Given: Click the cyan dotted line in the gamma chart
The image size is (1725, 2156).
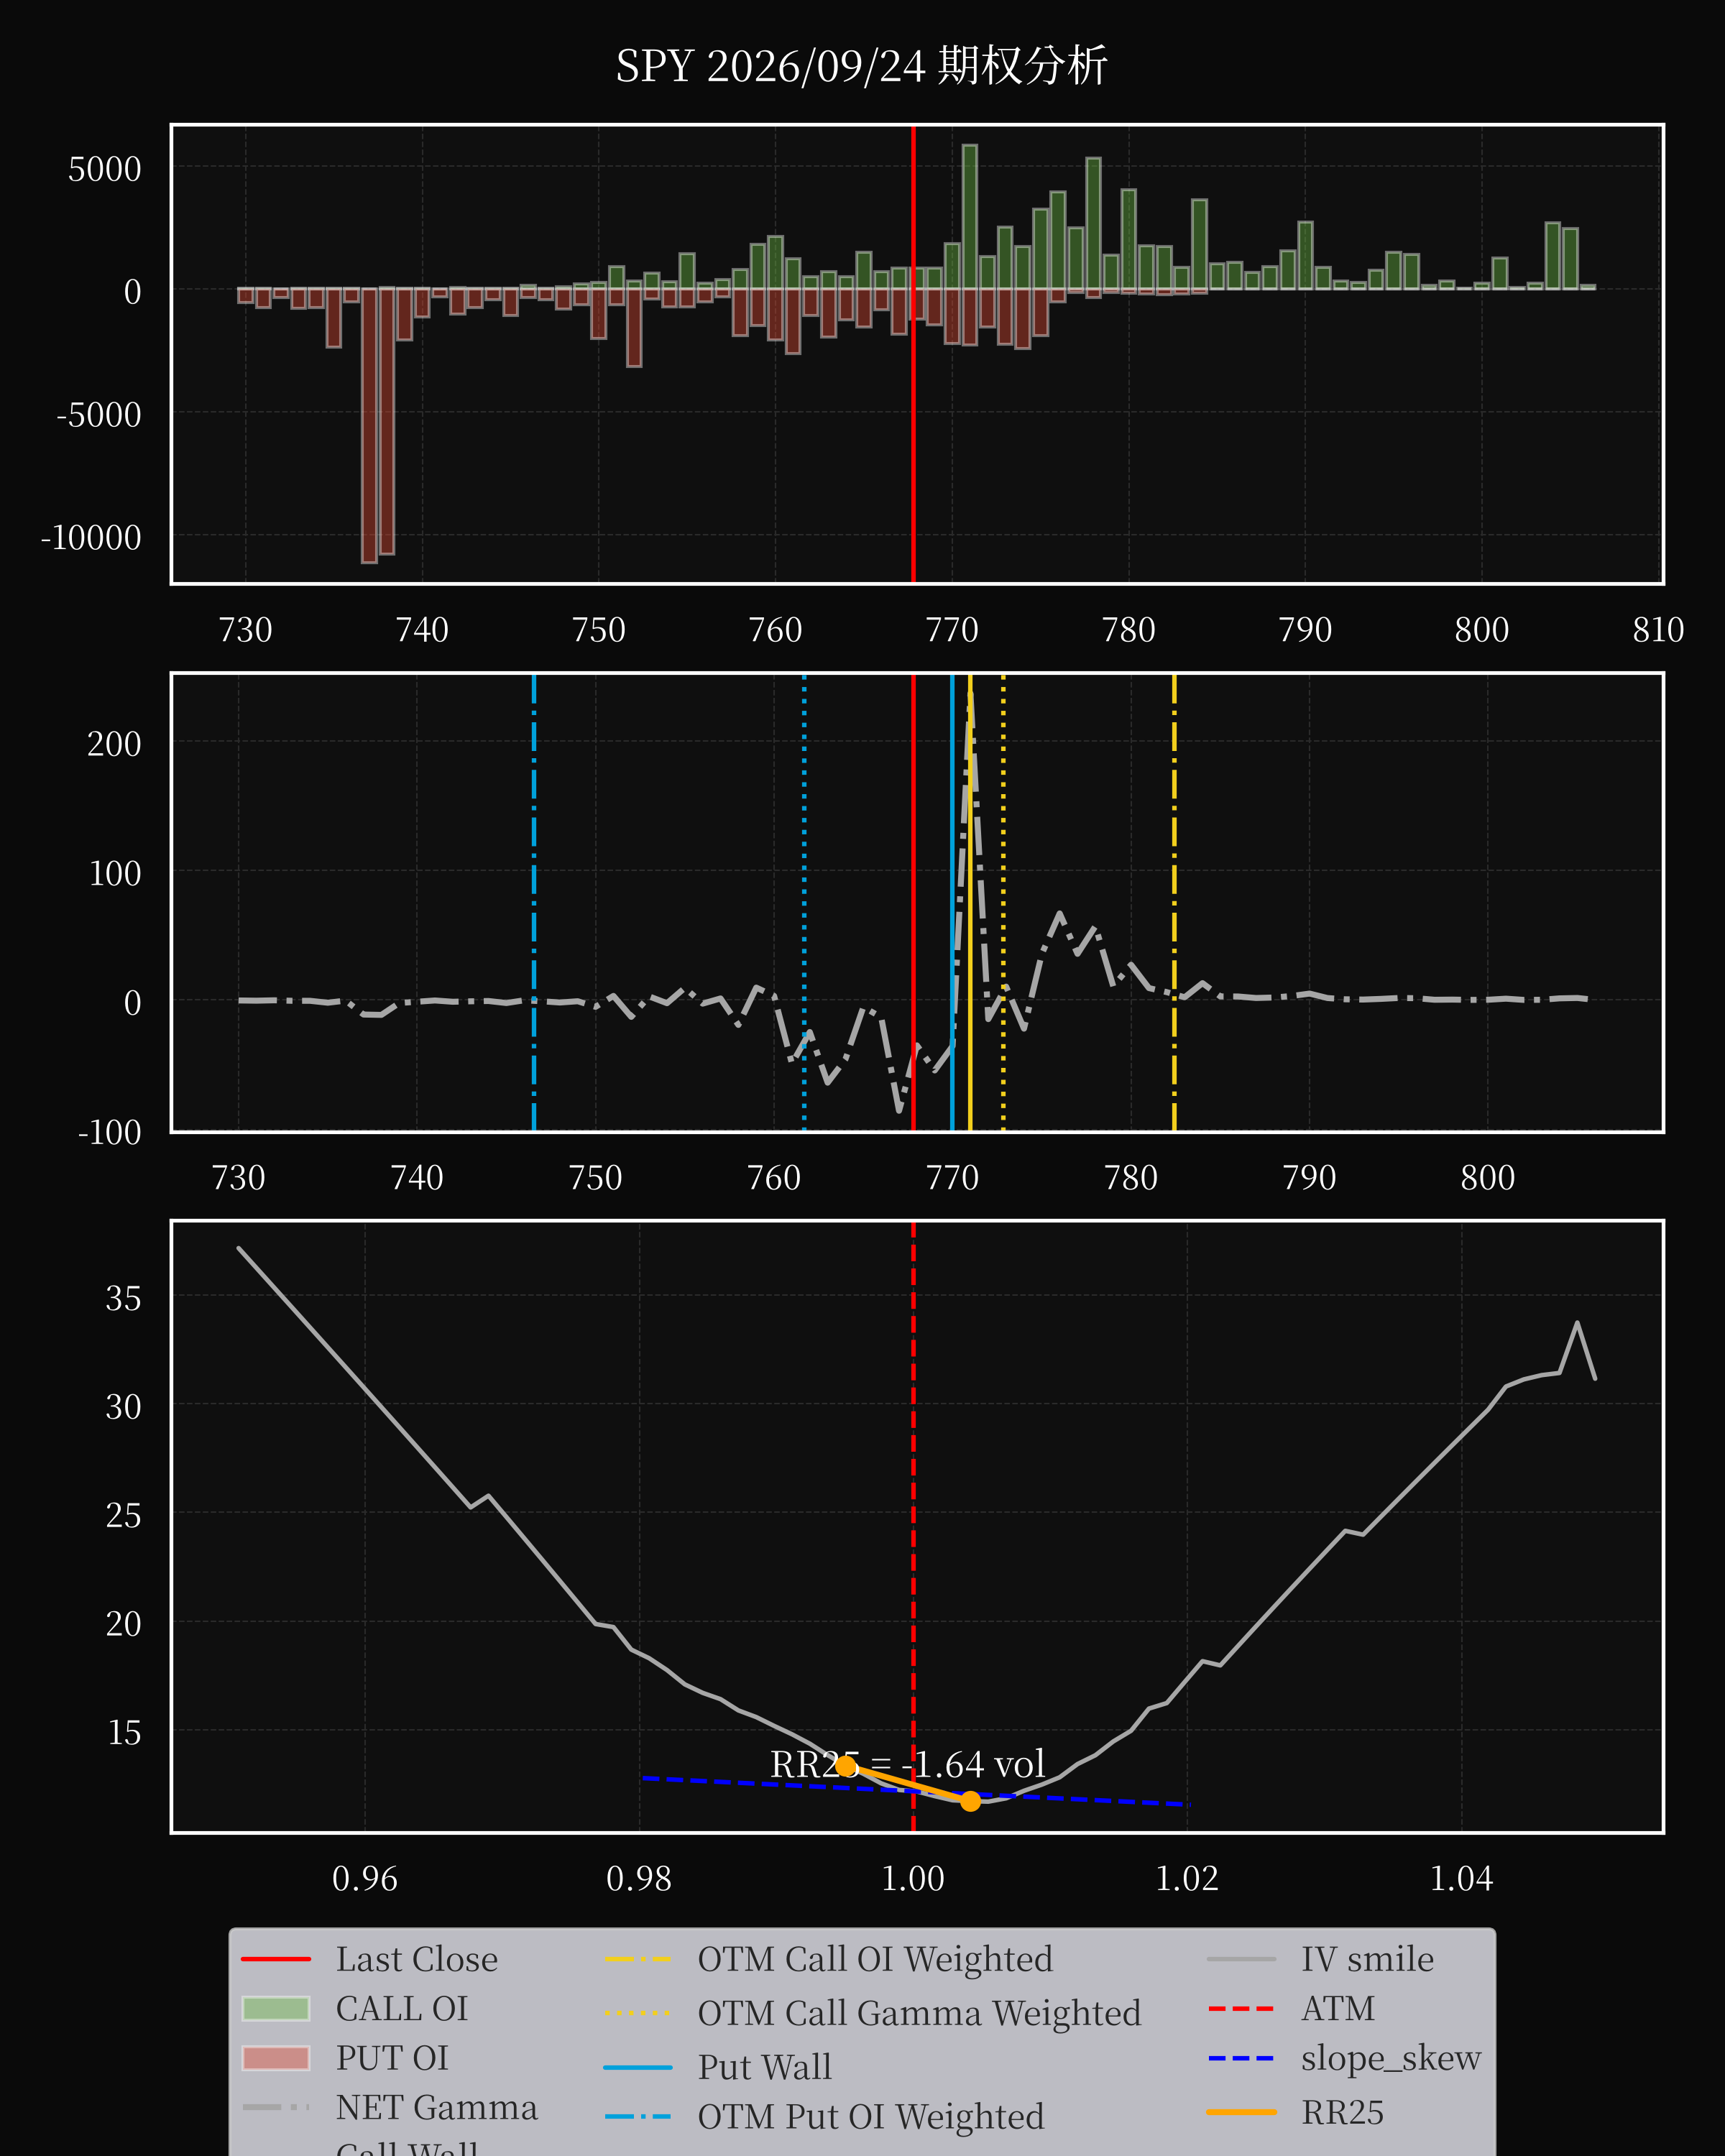Looking at the screenshot, I should pyautogui.click(x=804, y=902).
